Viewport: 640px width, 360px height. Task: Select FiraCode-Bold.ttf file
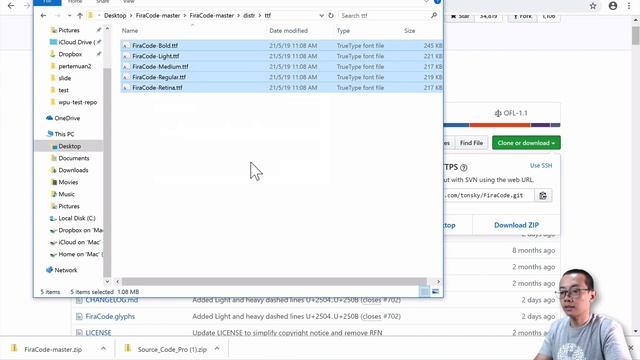click(282, 46)
